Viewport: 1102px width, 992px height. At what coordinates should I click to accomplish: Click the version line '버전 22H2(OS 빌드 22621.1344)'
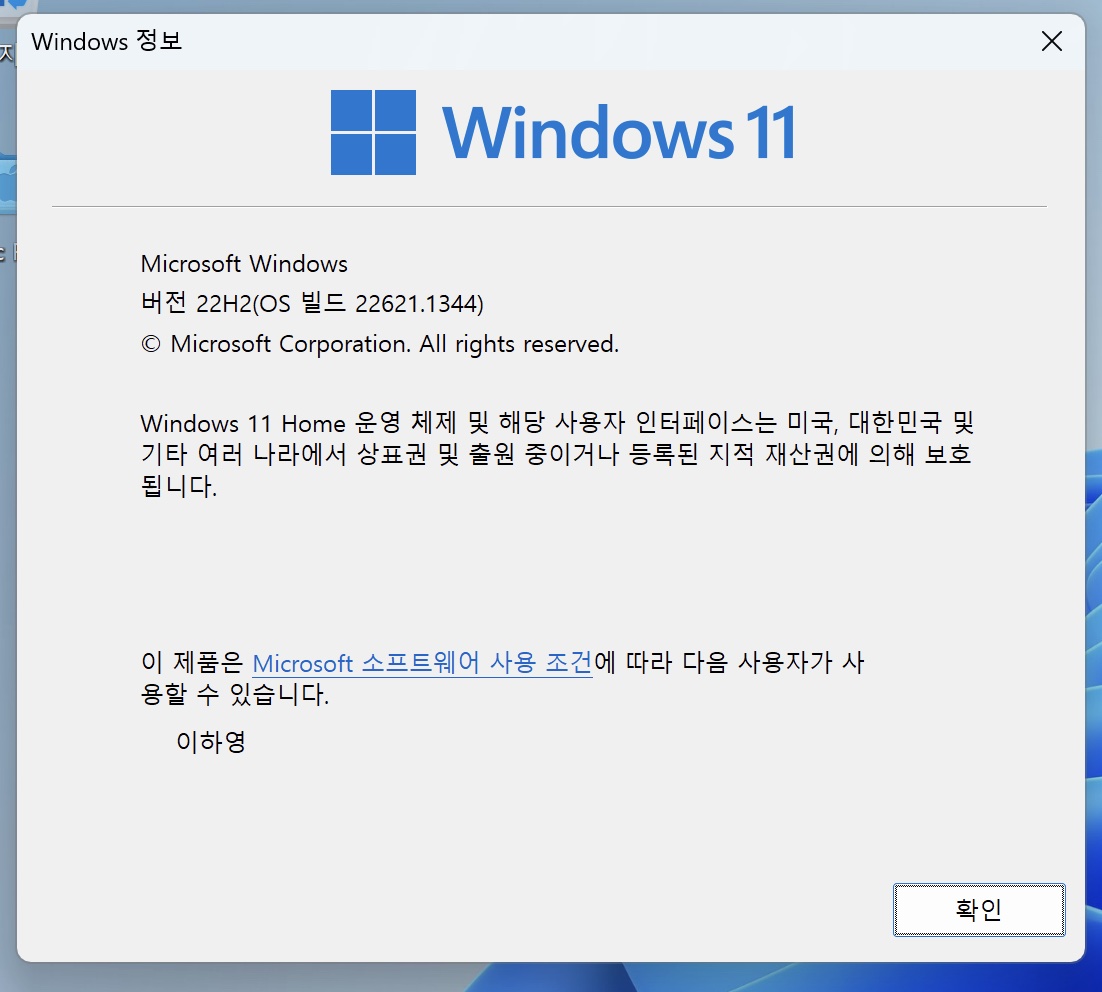tap(312, 303)
